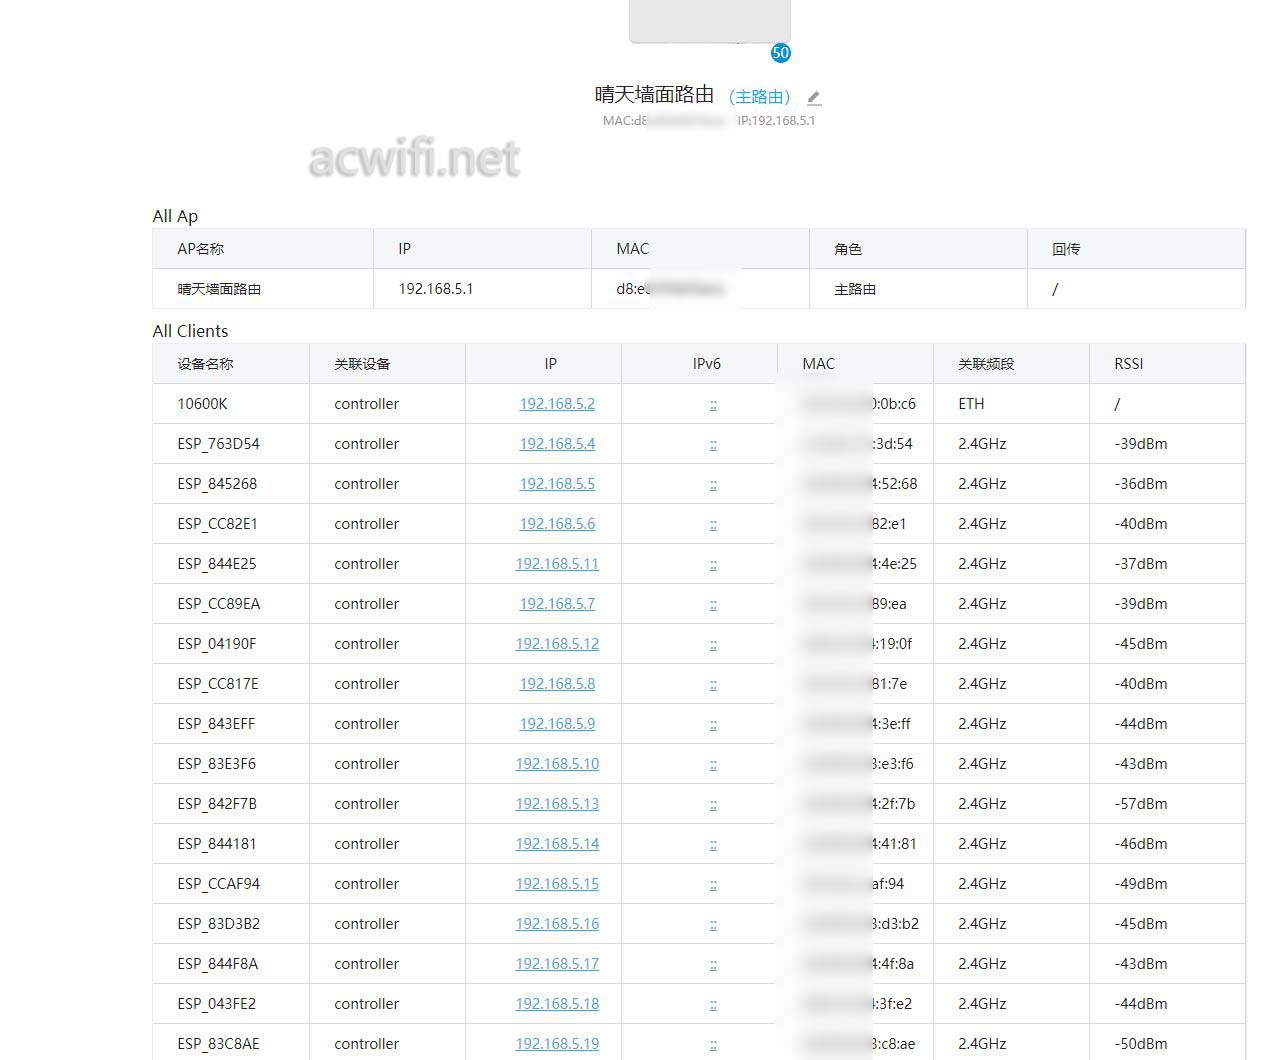Screen dimensions: 1272x1060
Task: Click the IPv6 link in 10600K row
Action: (713, 405)
